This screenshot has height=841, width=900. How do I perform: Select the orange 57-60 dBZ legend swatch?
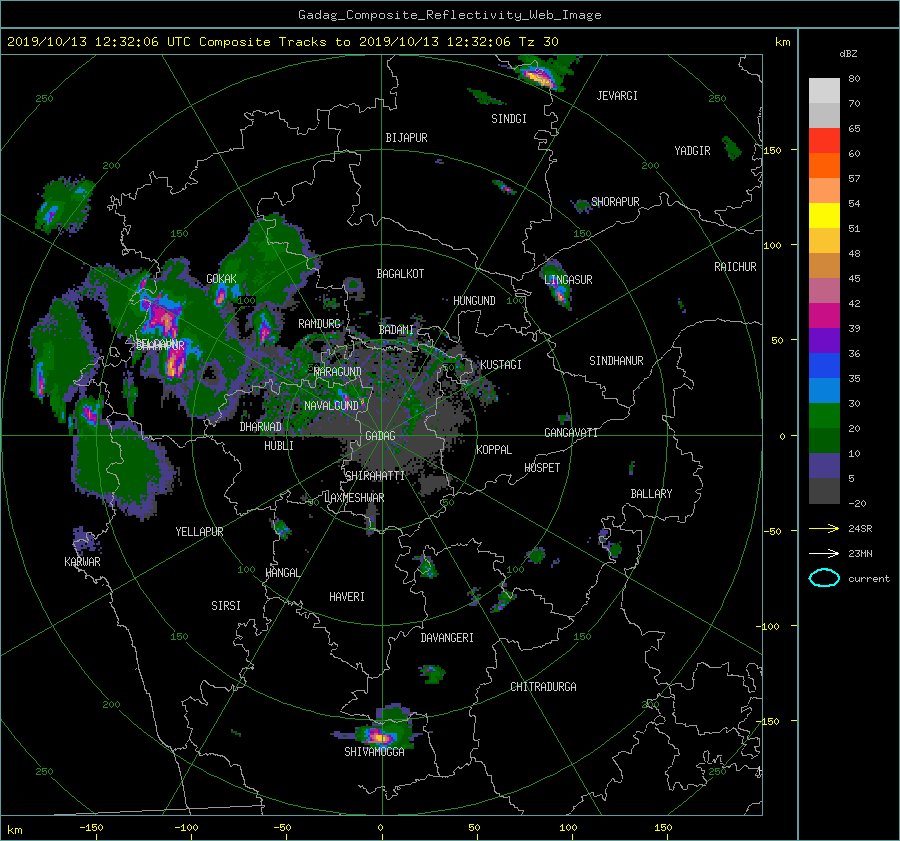pyautogui.click(x=824, y=166)
